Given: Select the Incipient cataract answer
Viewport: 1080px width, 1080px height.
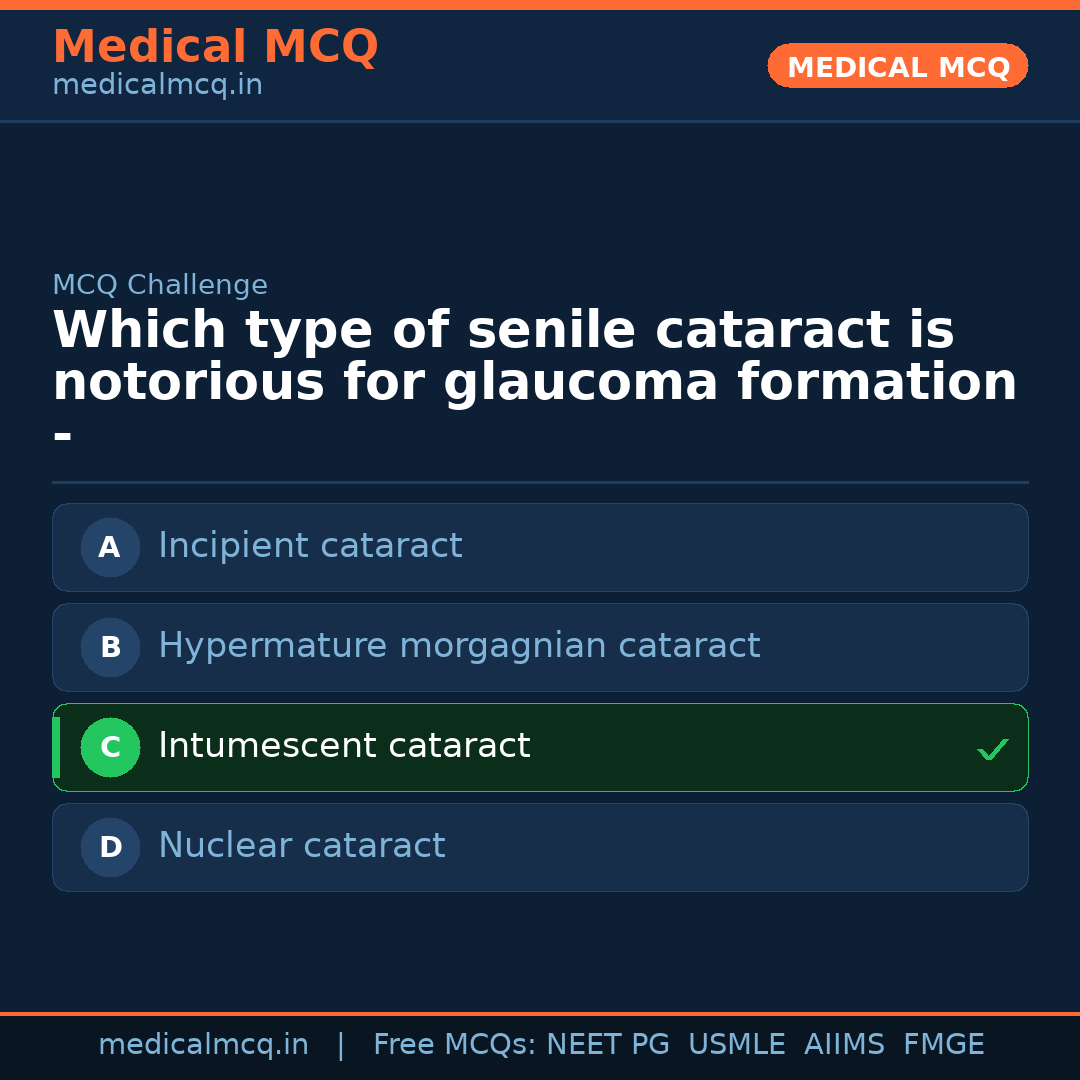Looking at the screenshot, I should 310,546.
